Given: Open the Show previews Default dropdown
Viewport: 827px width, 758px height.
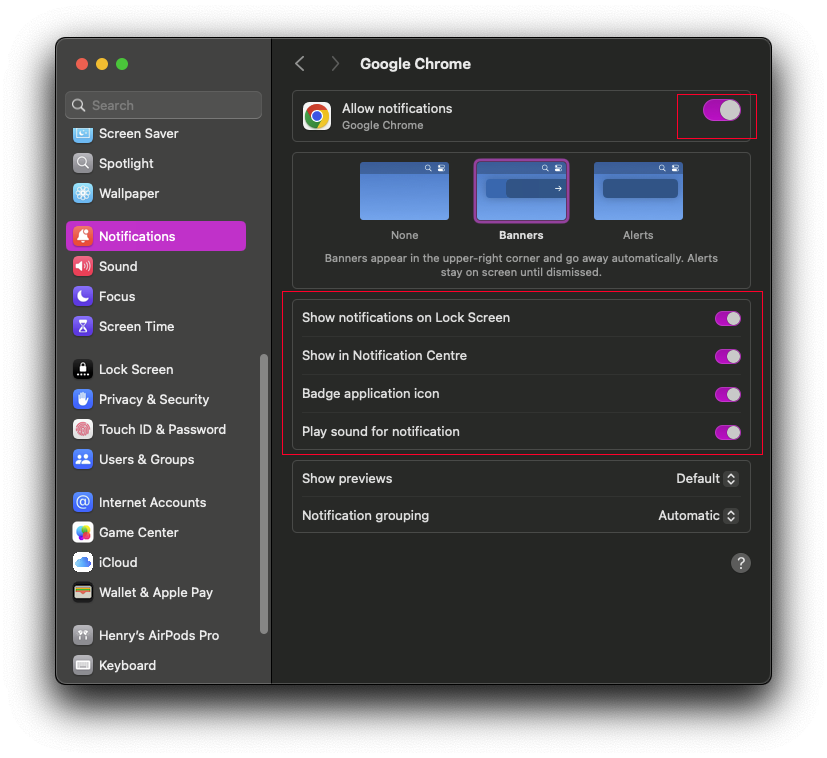Looking at the screenshot, I should pos(707,478).
